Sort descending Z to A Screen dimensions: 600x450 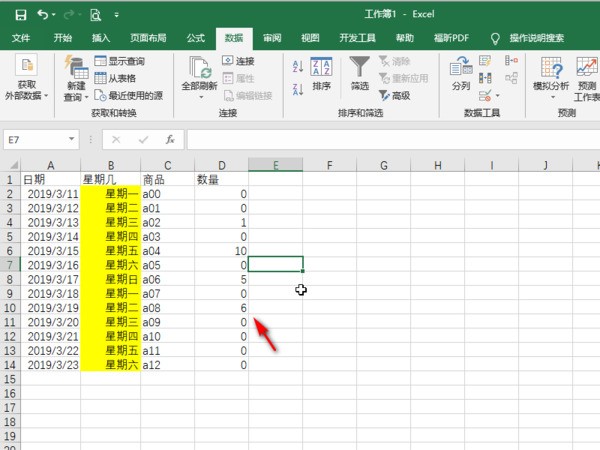pos(298,90)
